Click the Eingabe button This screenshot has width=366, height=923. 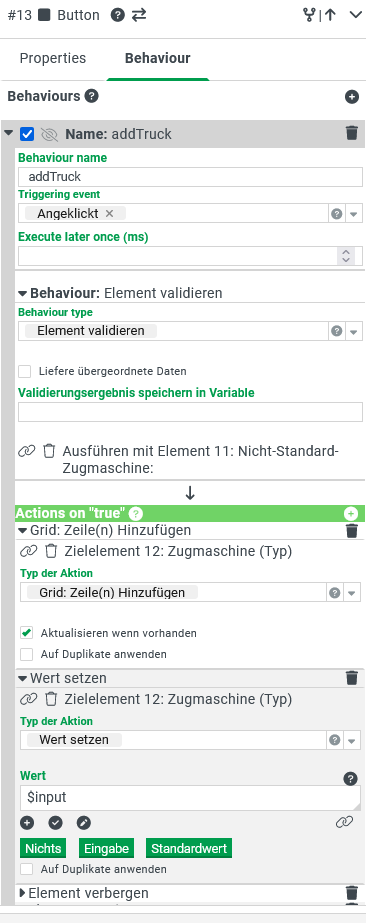(x=107, y=848)
